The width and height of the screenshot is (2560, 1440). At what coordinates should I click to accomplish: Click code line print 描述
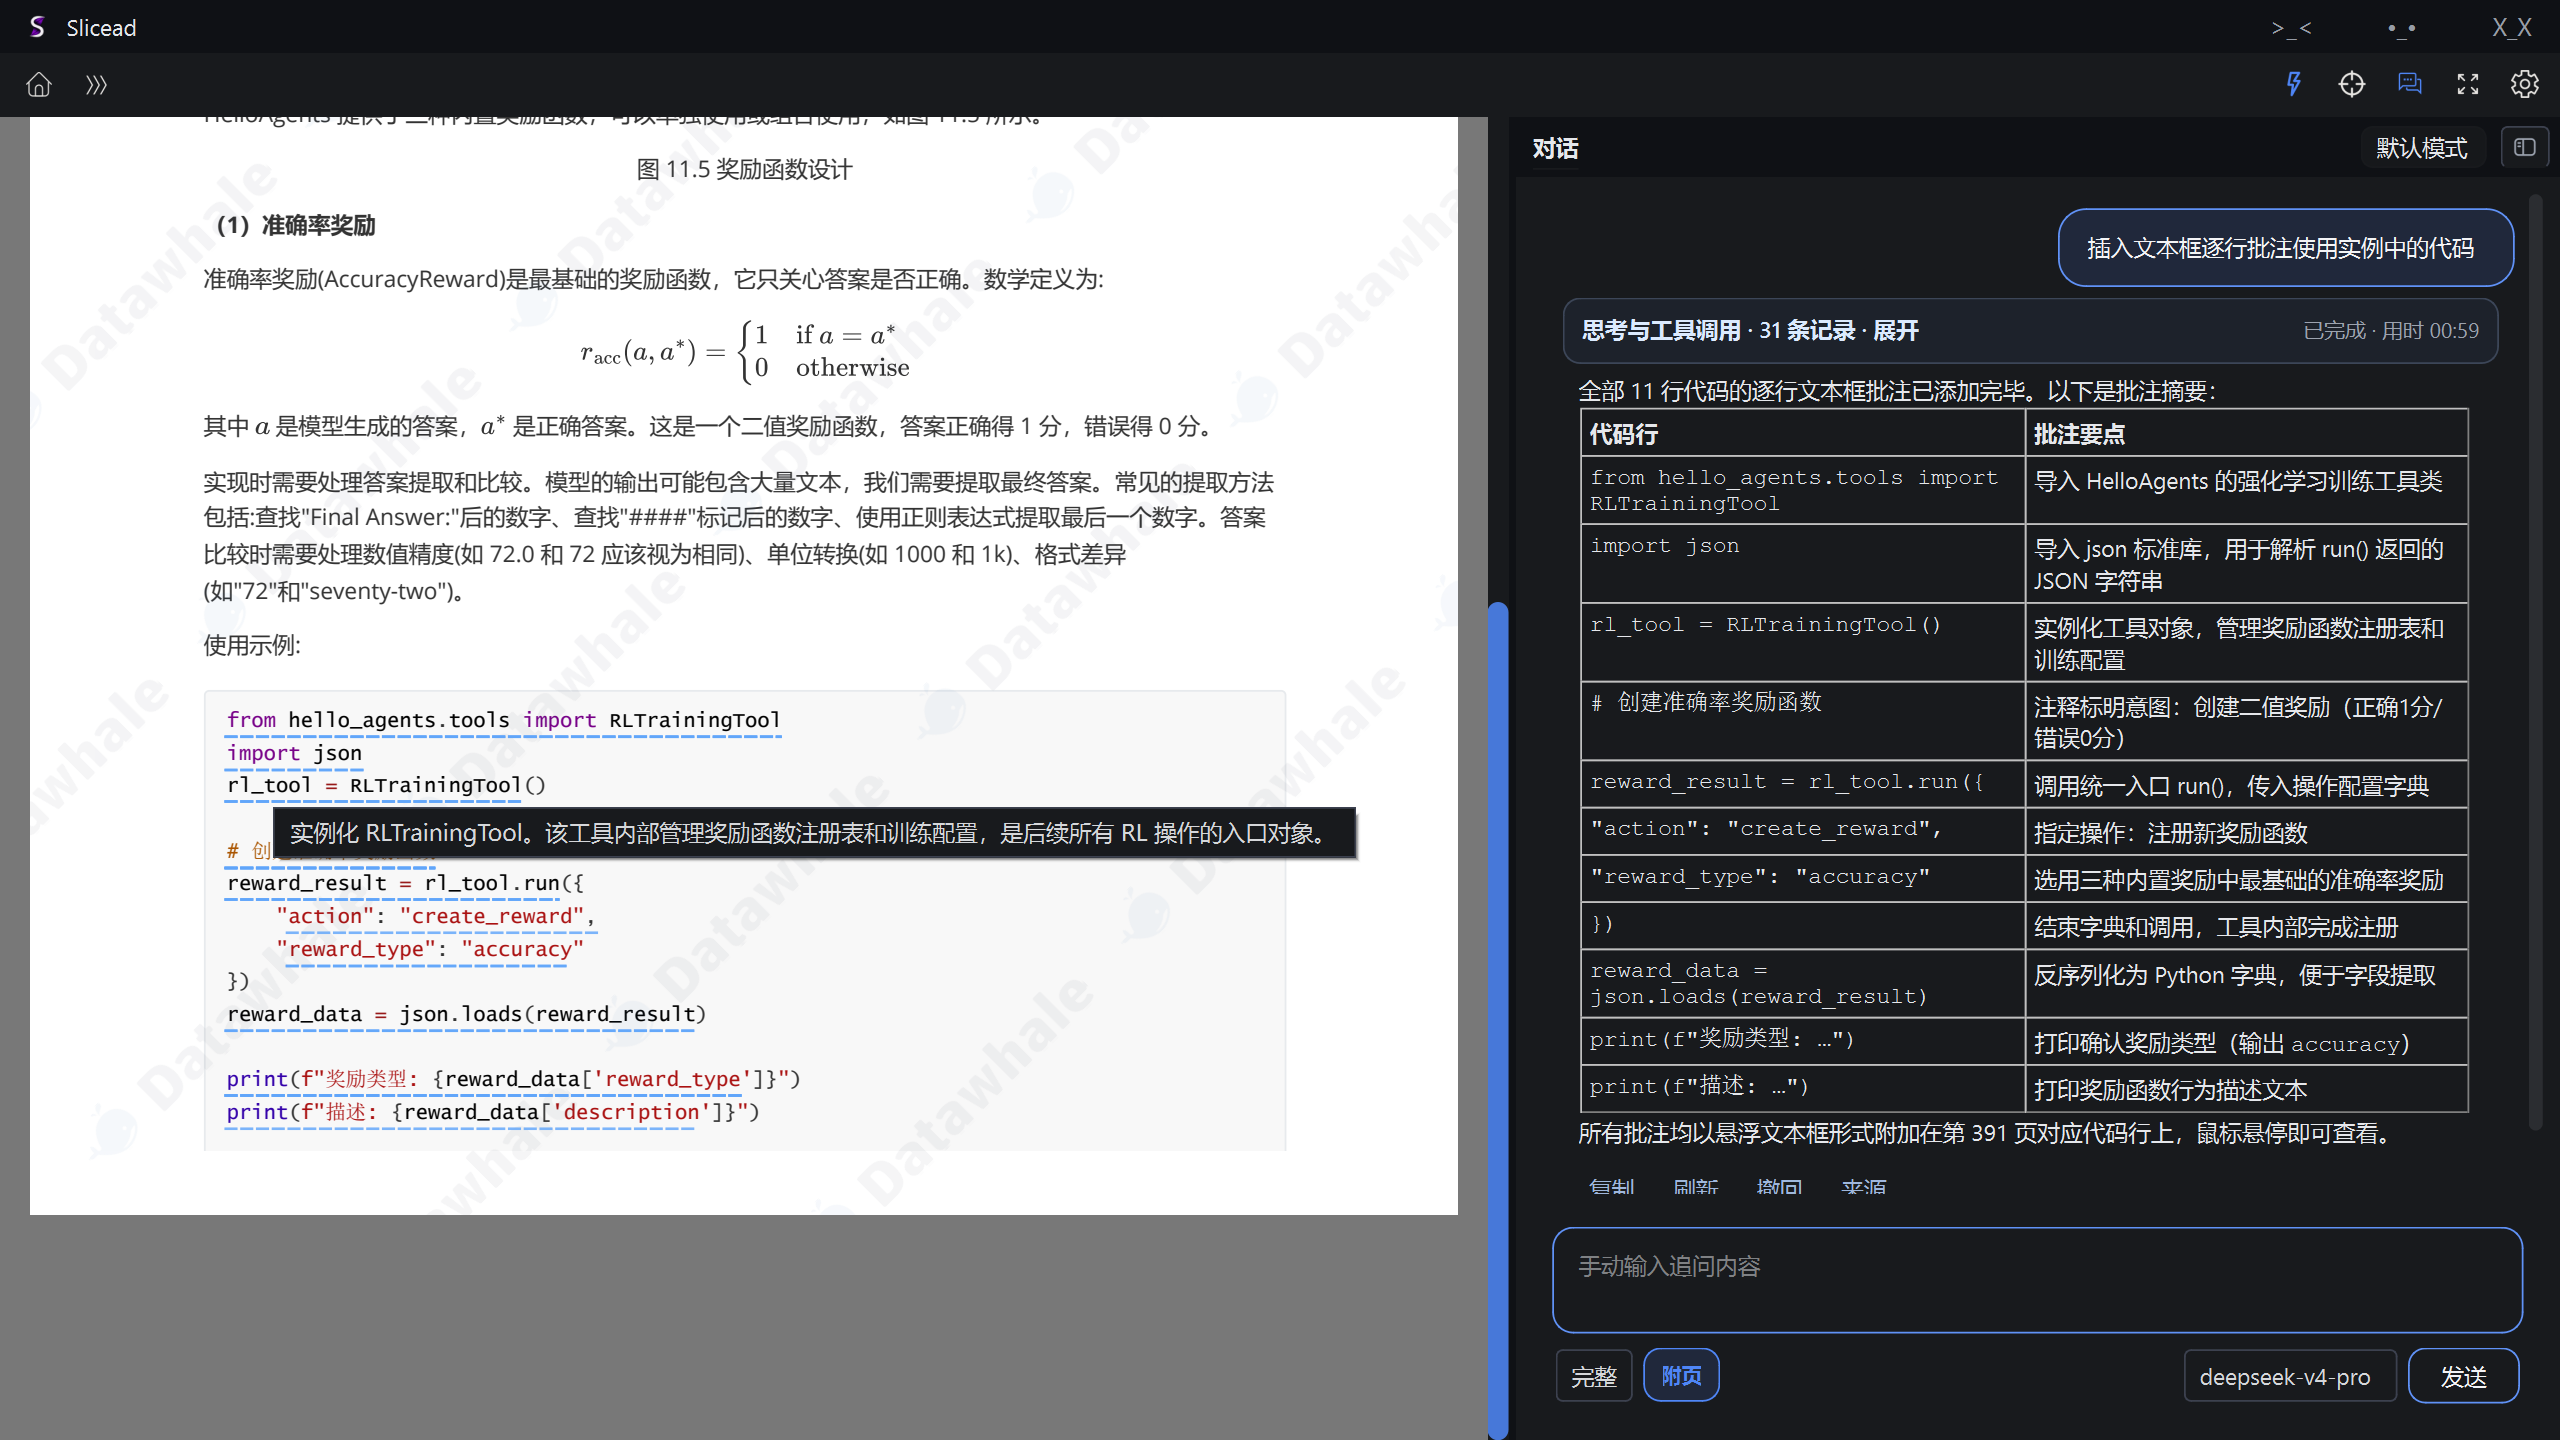point(493,1112)
